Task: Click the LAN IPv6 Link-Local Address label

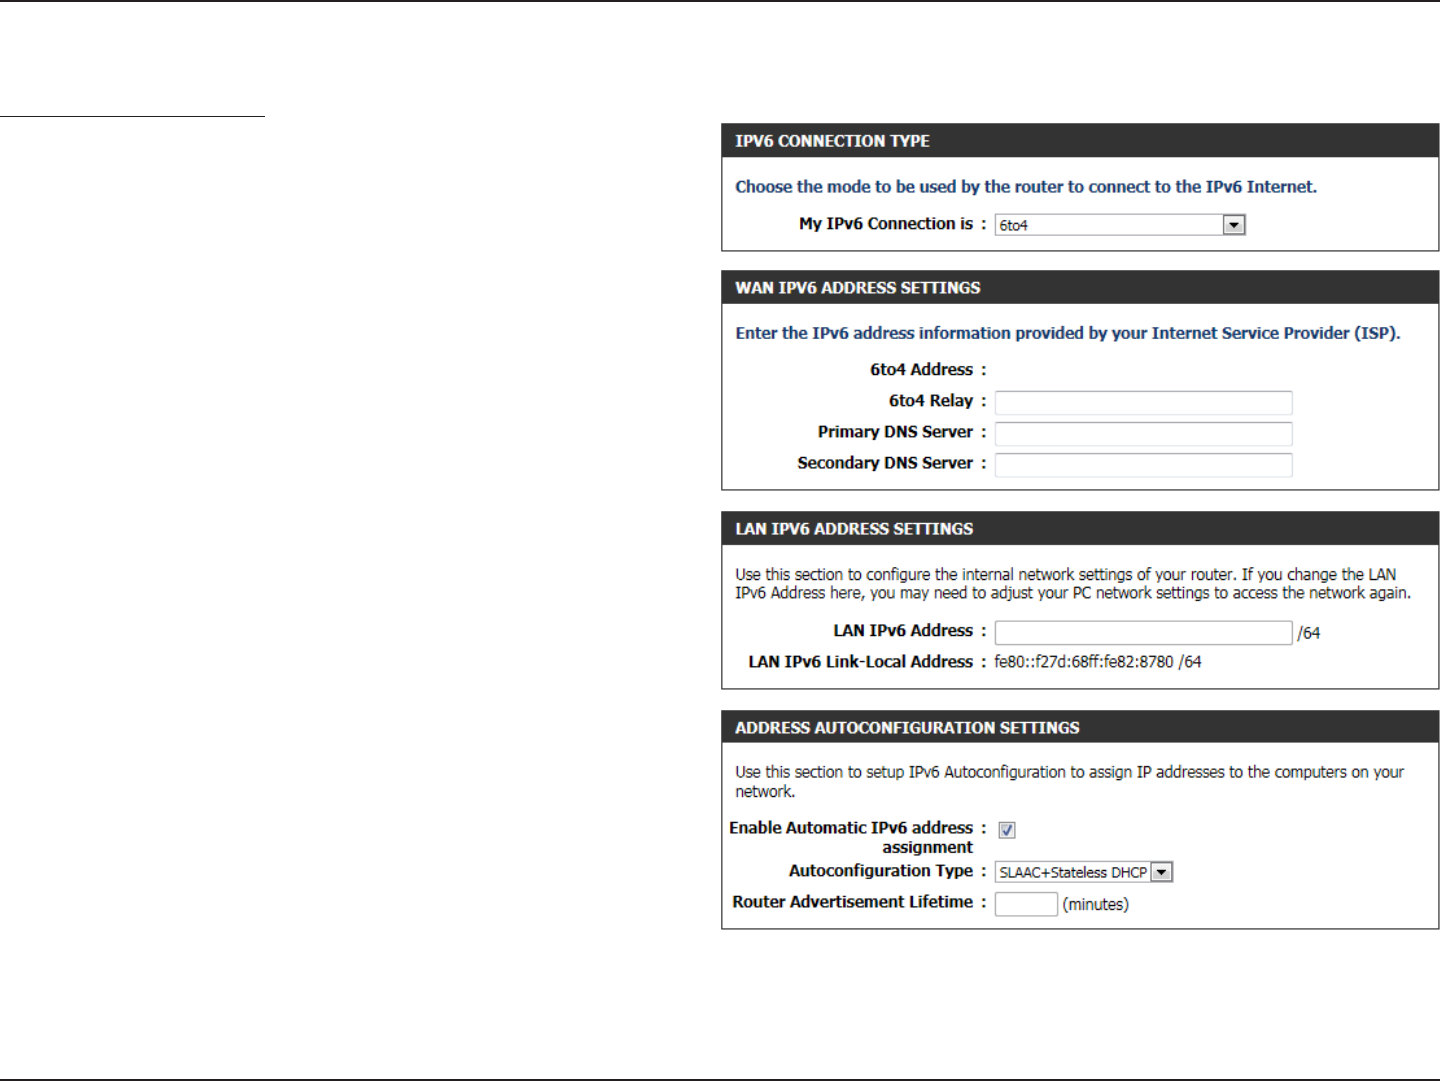Action: (x=860, y=662)
